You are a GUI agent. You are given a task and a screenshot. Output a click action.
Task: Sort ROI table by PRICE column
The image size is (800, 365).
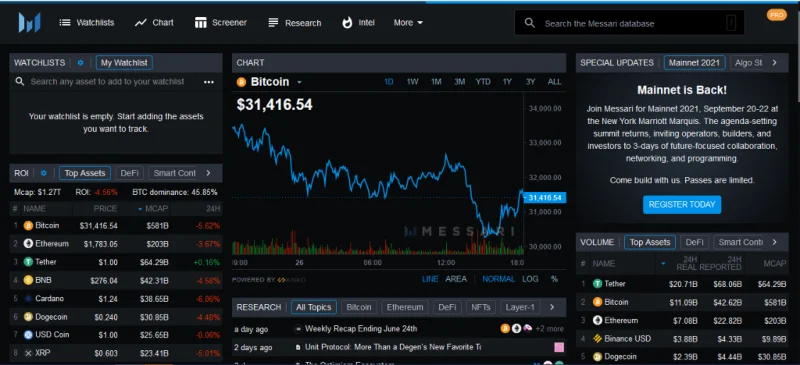pos(105,208)
